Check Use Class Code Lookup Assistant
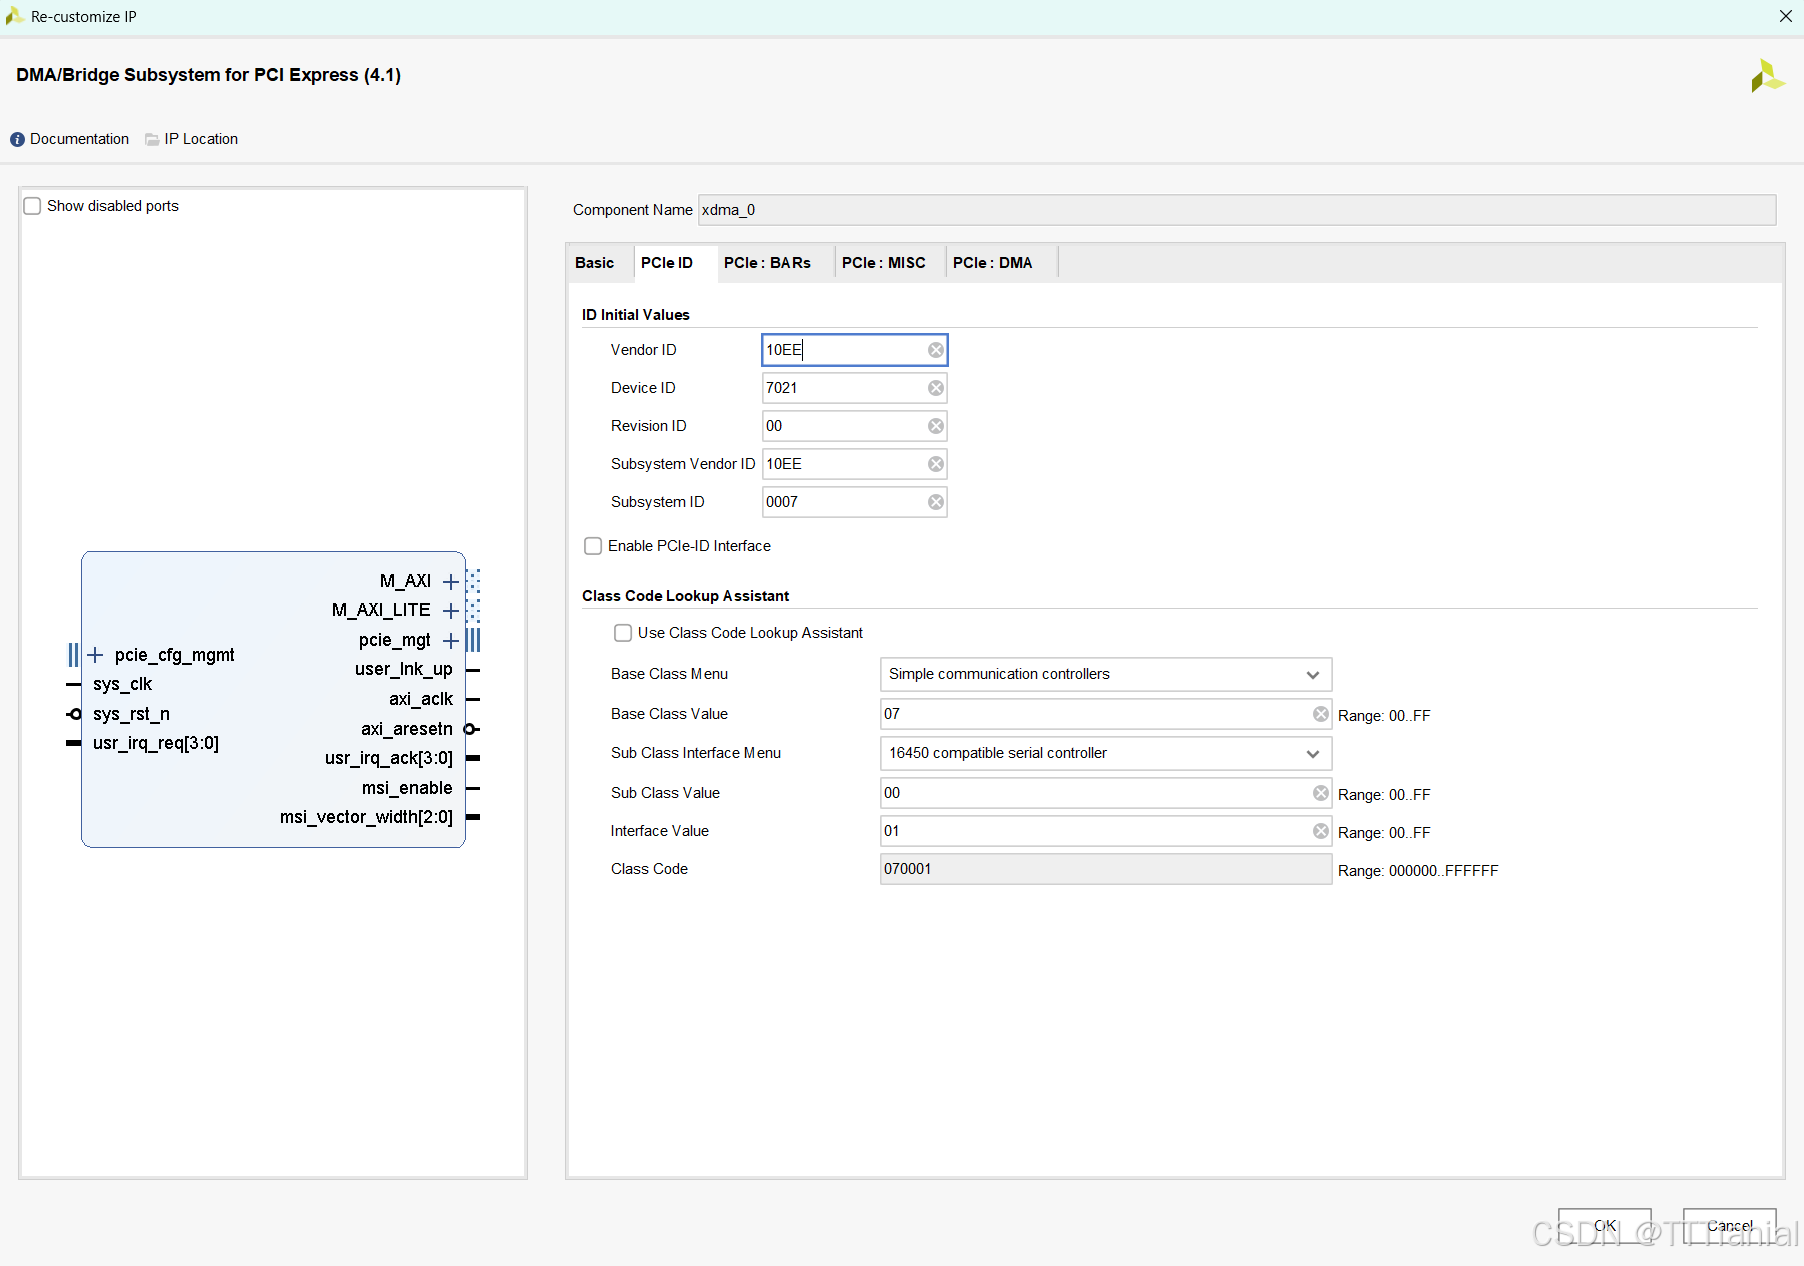 click(623, 633)
